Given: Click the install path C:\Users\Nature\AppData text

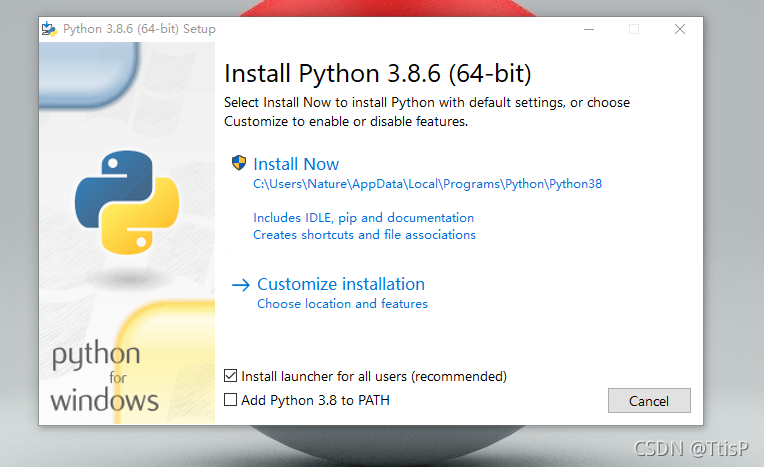Looking at the screenshot, I should coord(427,184).
